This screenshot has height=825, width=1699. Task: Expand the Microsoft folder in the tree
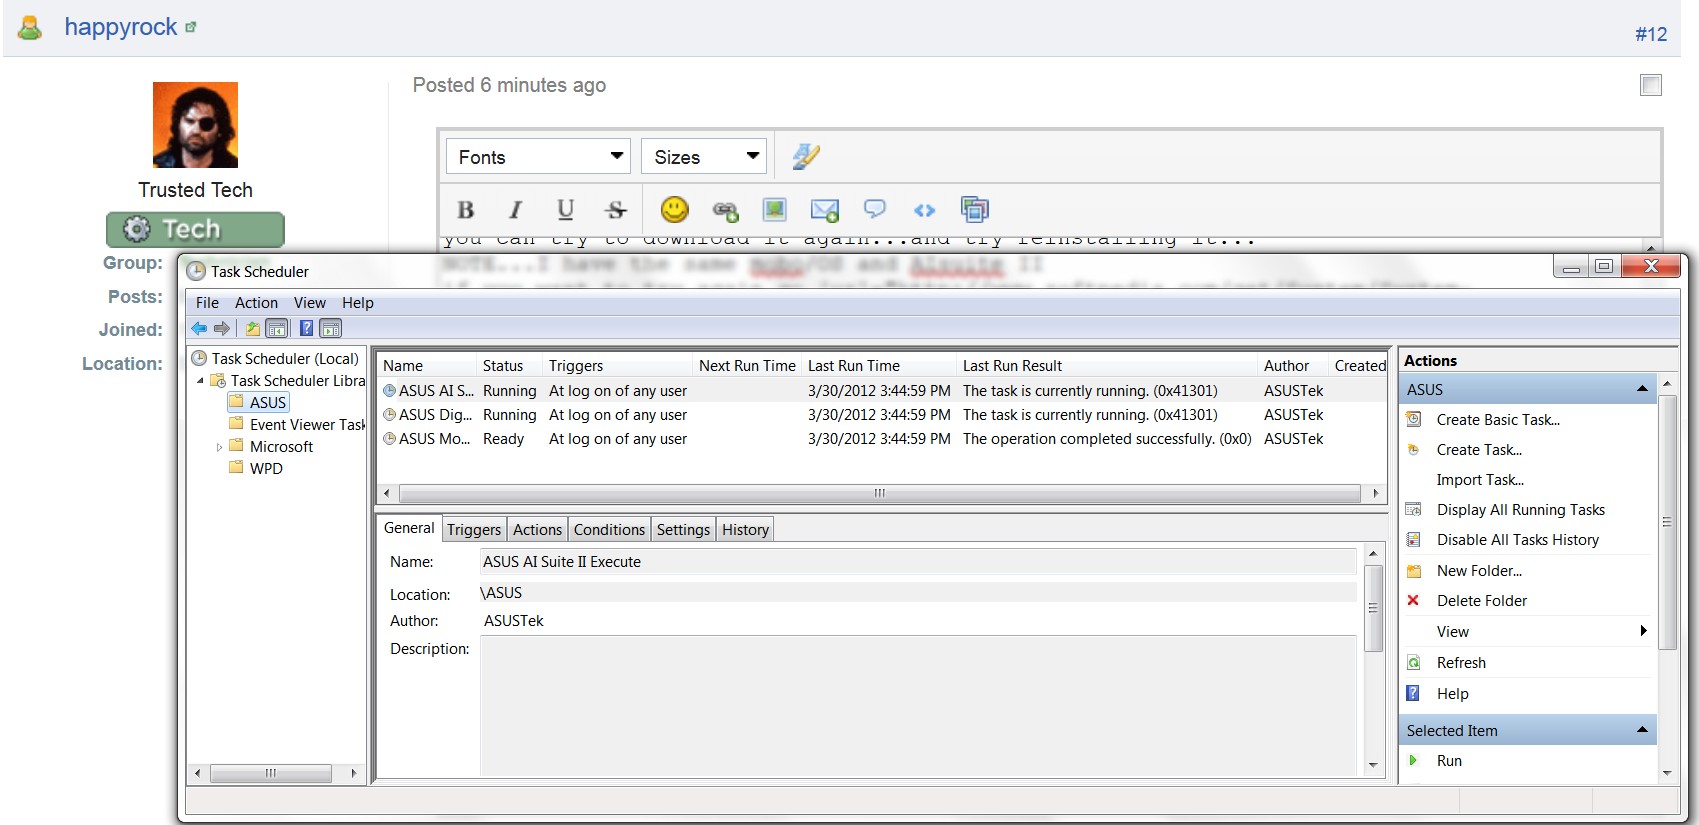click(x=219, y=447)
